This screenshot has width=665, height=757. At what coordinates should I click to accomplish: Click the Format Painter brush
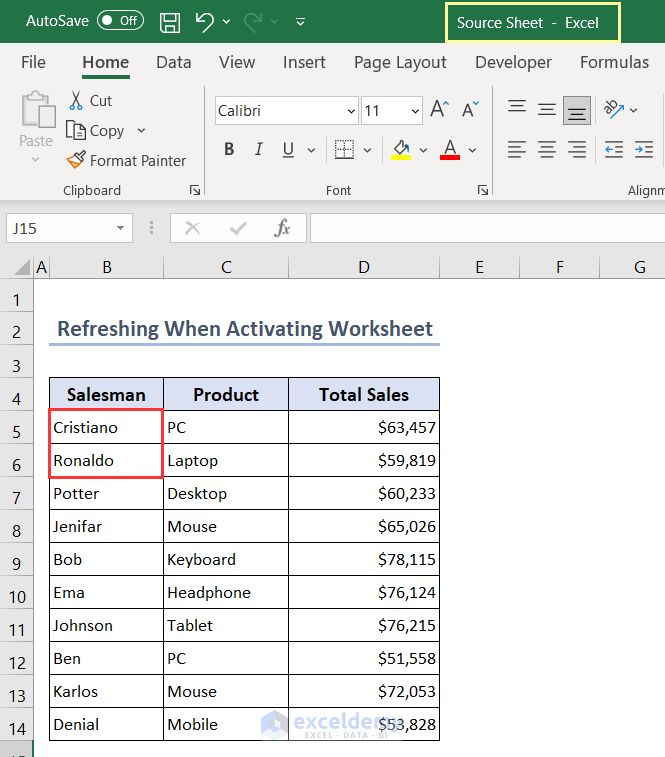[x=76, y=160]
